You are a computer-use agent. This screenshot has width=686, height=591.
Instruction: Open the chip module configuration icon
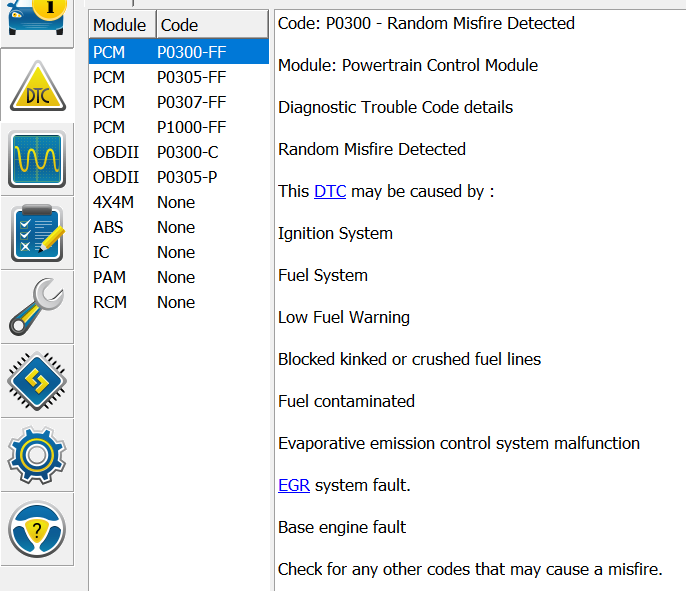pos(37,381)
